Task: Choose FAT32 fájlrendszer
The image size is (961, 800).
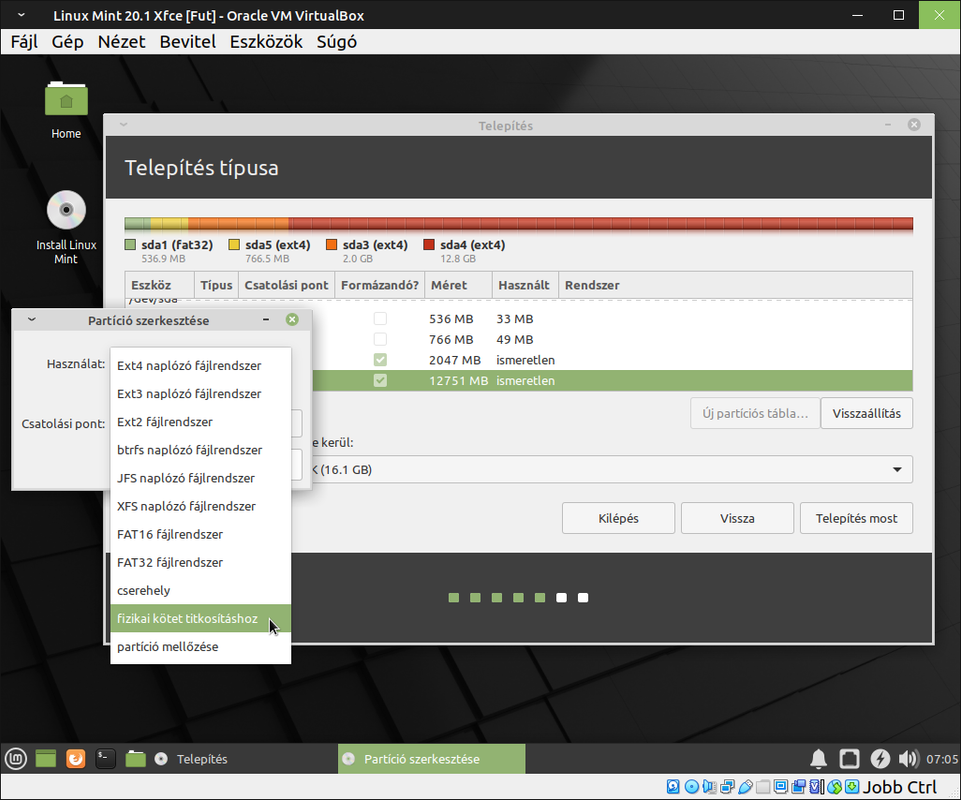Action: point(200,563)
